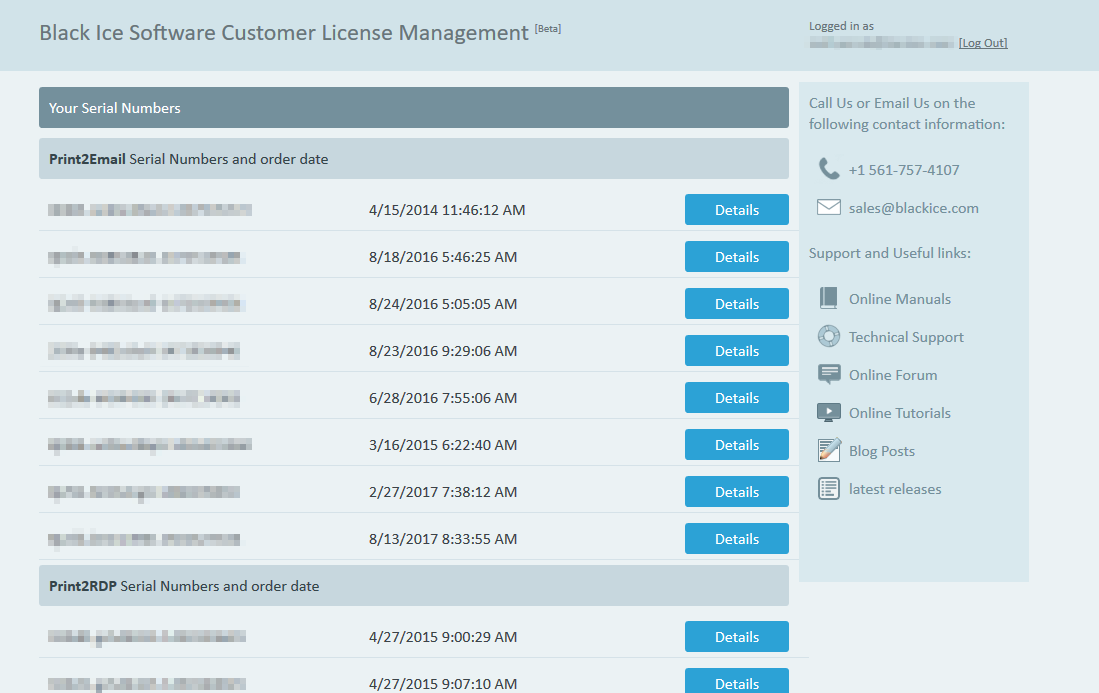
Task: Click the Black Ice Software Customer License Management title
Action: (x=284, y=33)
